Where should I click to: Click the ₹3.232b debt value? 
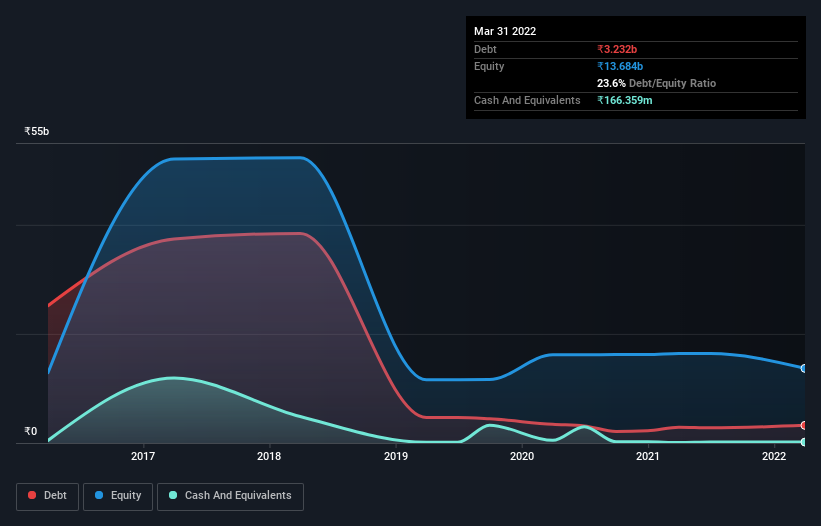click(617, 49)
